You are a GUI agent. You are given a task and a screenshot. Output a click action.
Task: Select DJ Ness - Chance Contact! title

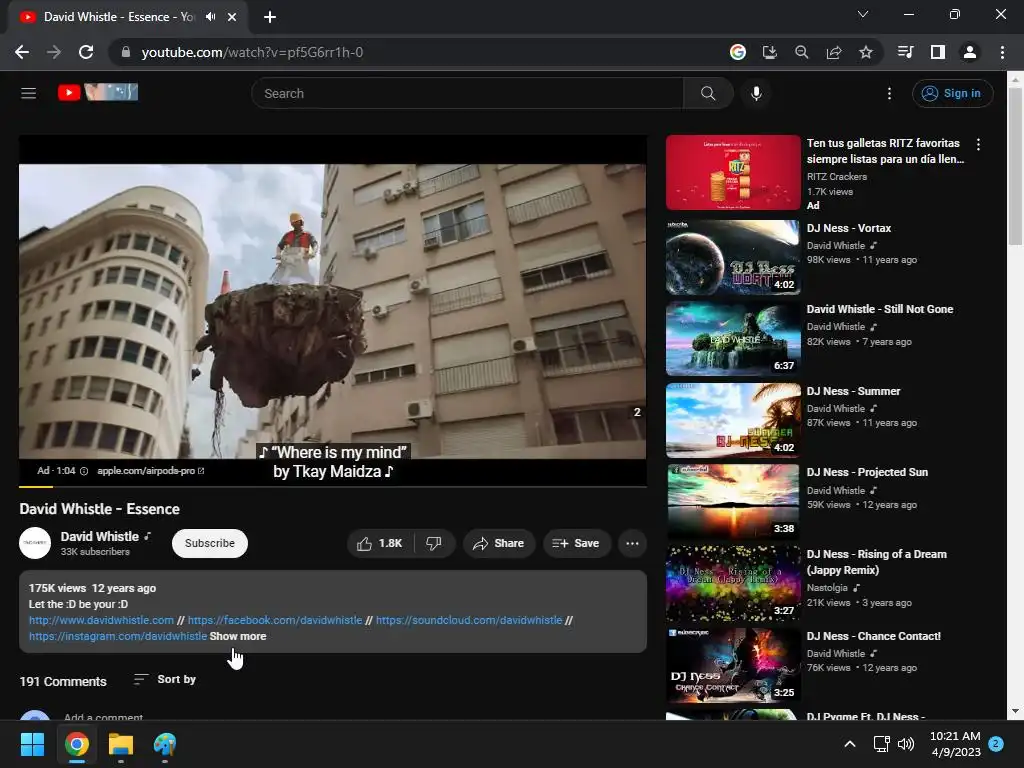pos(874,636)
